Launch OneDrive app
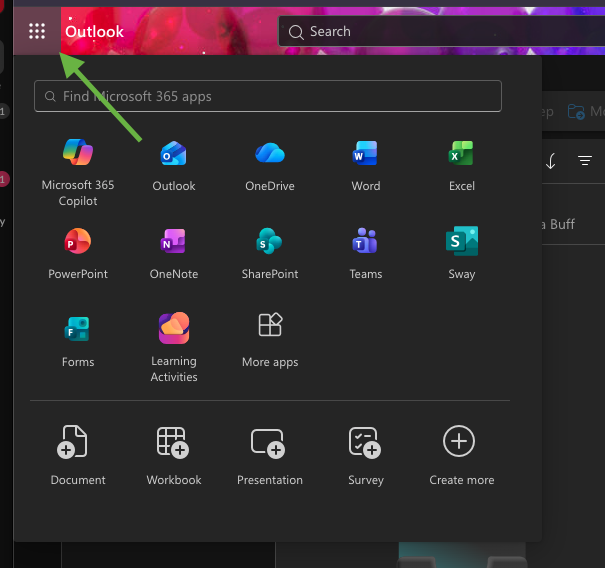 (270, 166)
